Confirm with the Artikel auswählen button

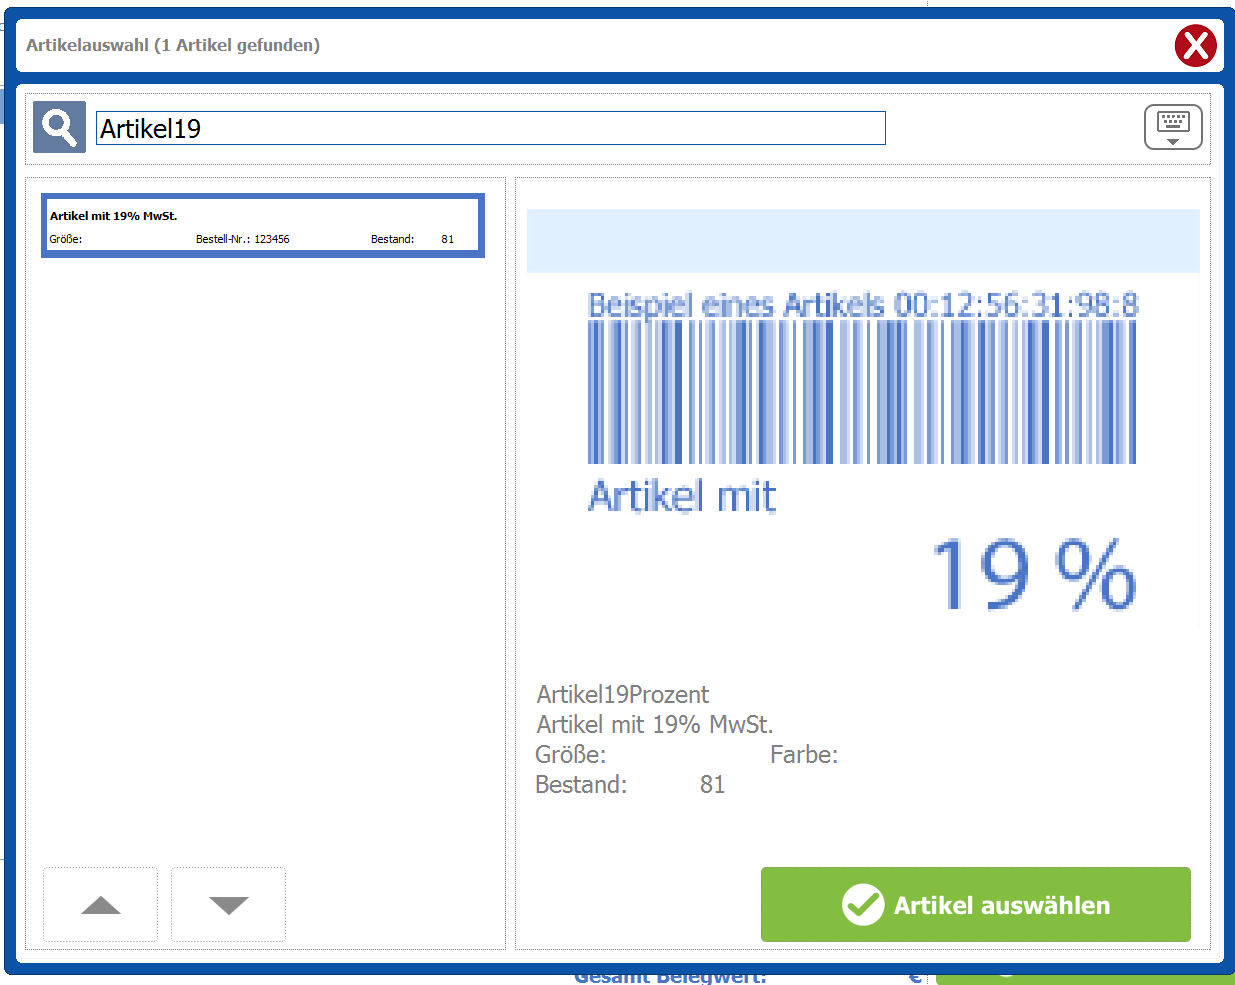click(975, 905)
